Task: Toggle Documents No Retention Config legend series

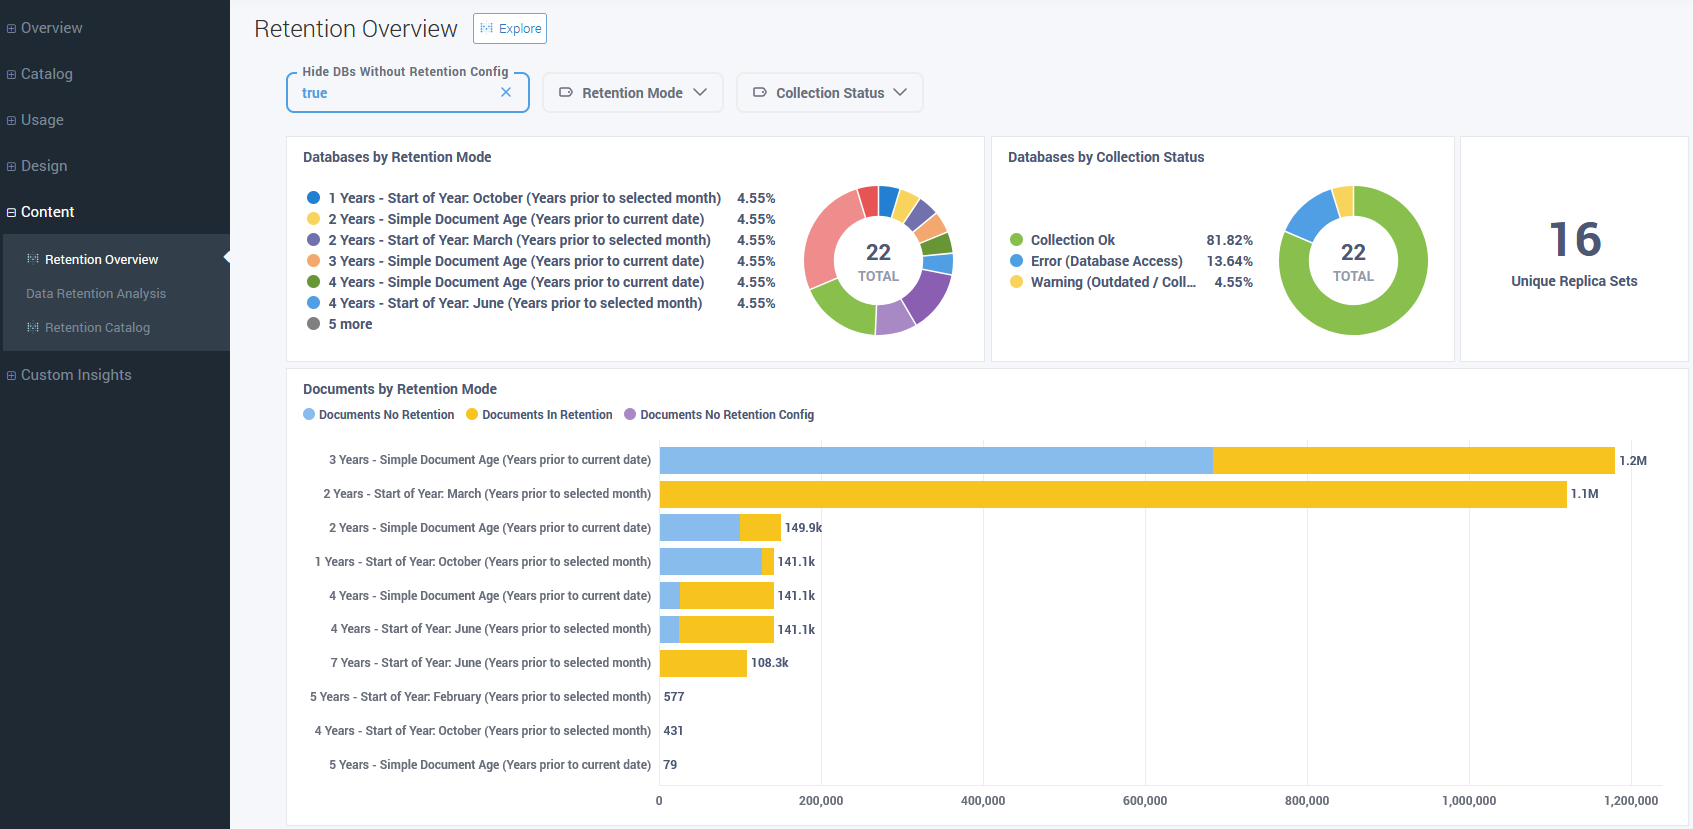Action: coord(719,415)
